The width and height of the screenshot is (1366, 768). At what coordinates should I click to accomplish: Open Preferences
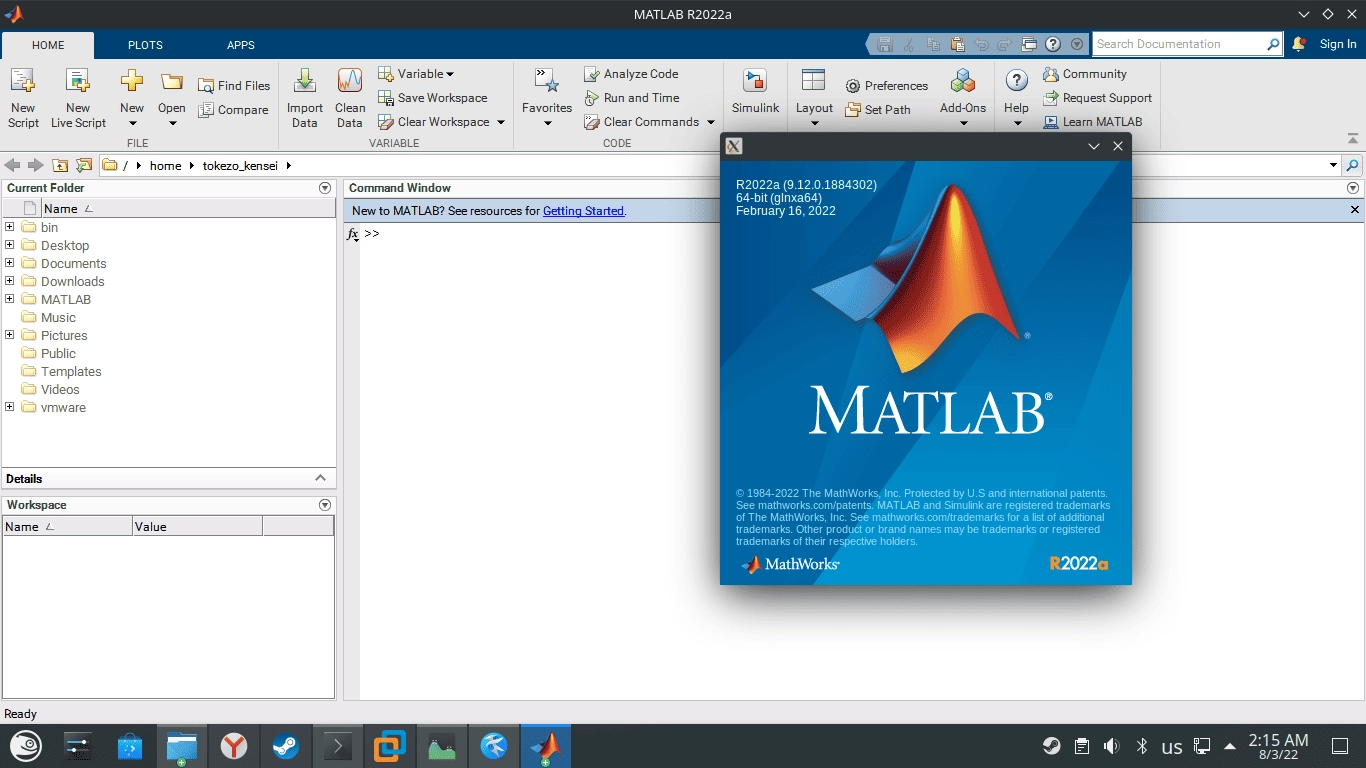[886, 86]
